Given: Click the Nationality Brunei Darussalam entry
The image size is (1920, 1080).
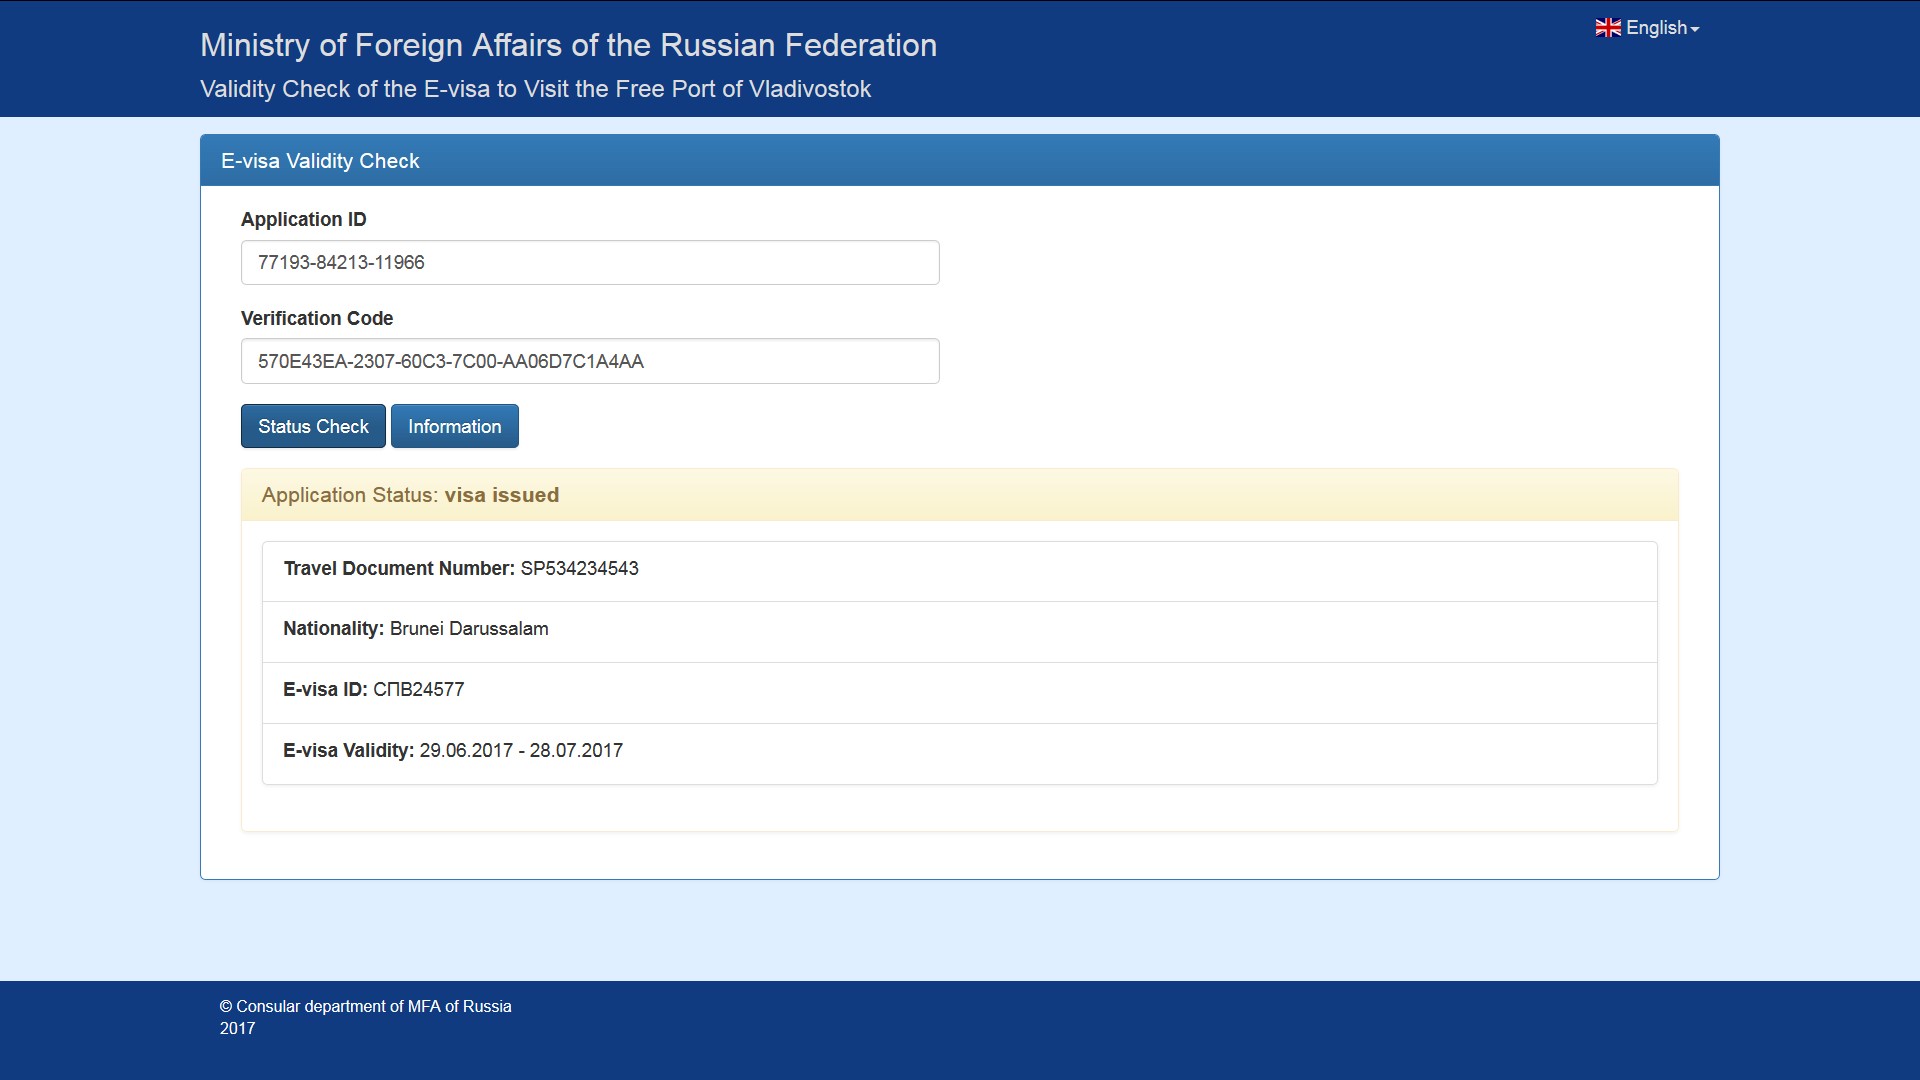Looking at the screenshot, I should pyautogui.click(x=416, y=629).
